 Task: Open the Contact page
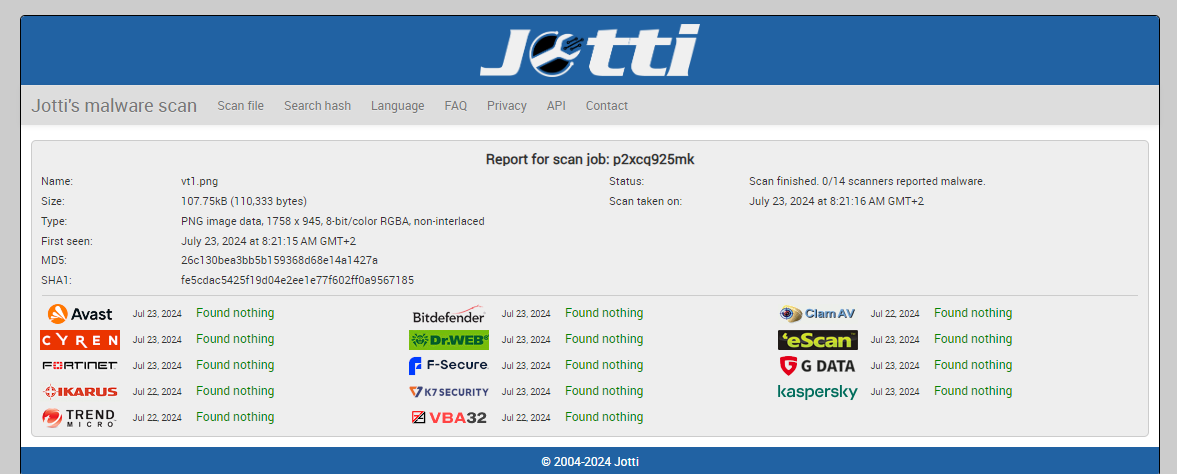[607, 106]
